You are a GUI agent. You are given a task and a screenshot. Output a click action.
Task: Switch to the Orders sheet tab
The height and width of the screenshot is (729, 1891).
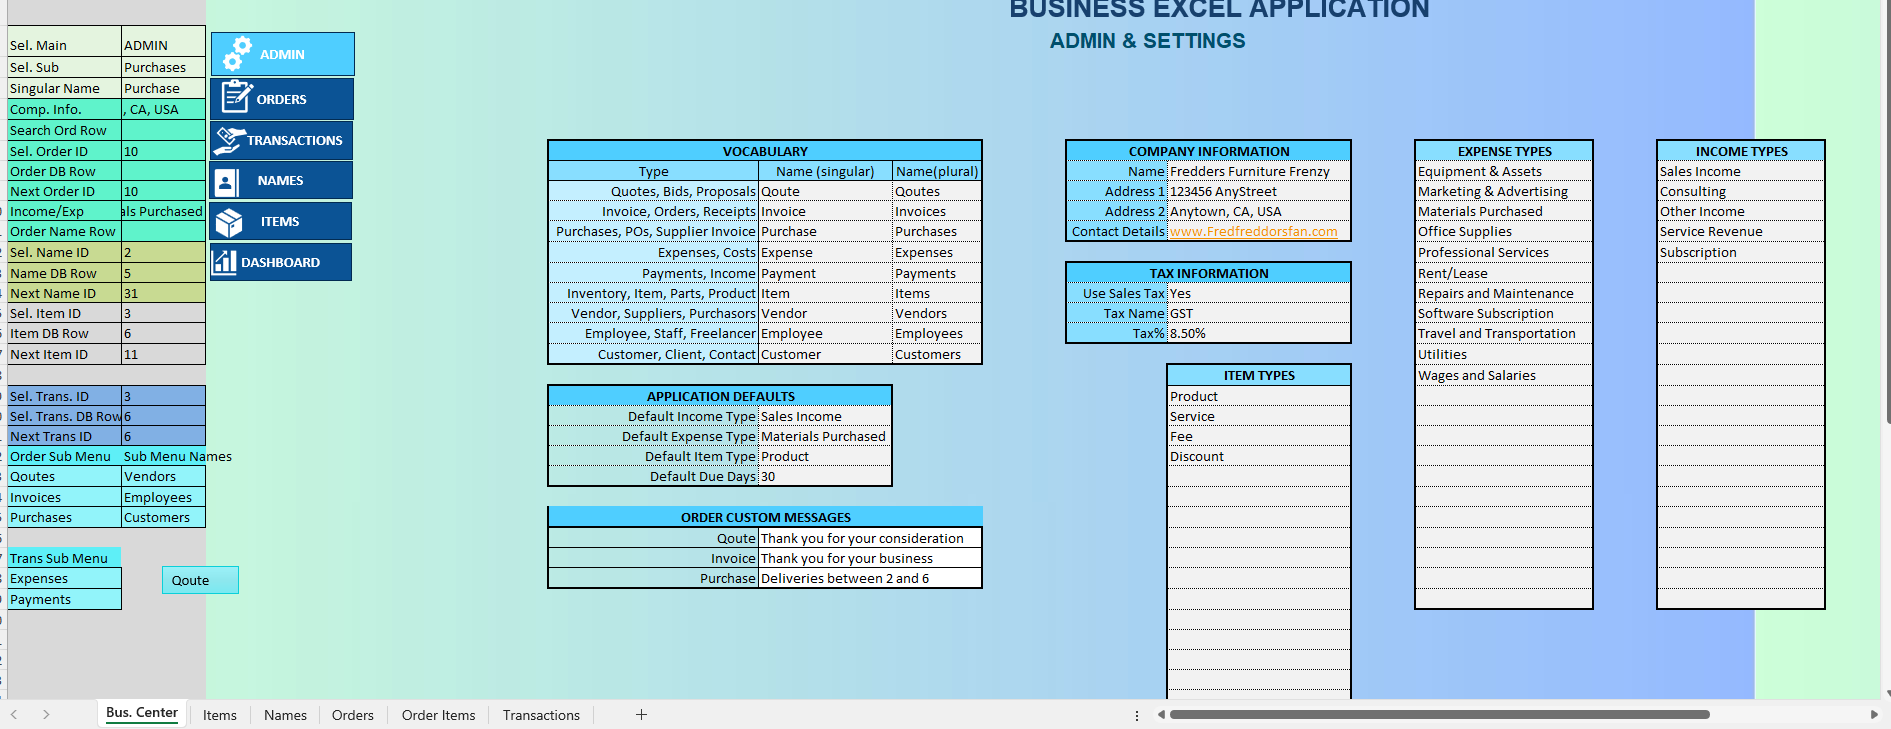pos(353,715)
